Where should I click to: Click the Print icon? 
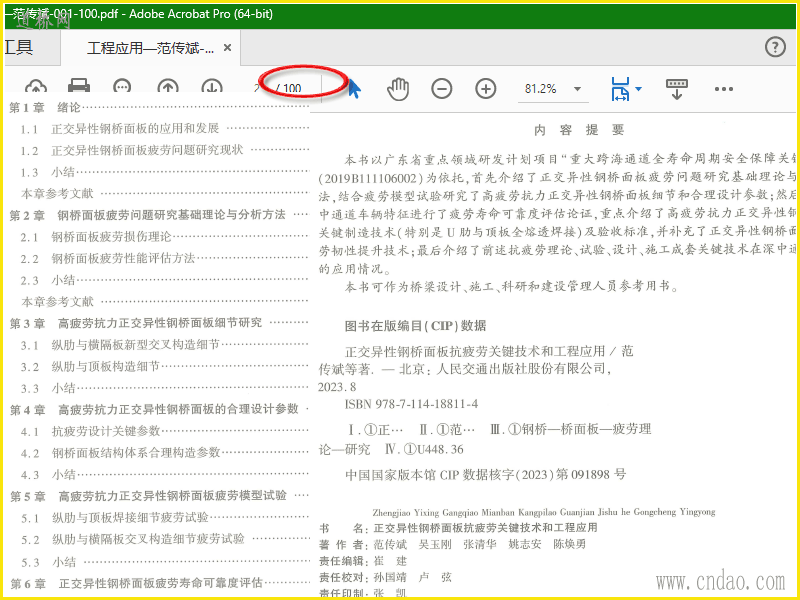pyautogui.click(x=79, y=86)
